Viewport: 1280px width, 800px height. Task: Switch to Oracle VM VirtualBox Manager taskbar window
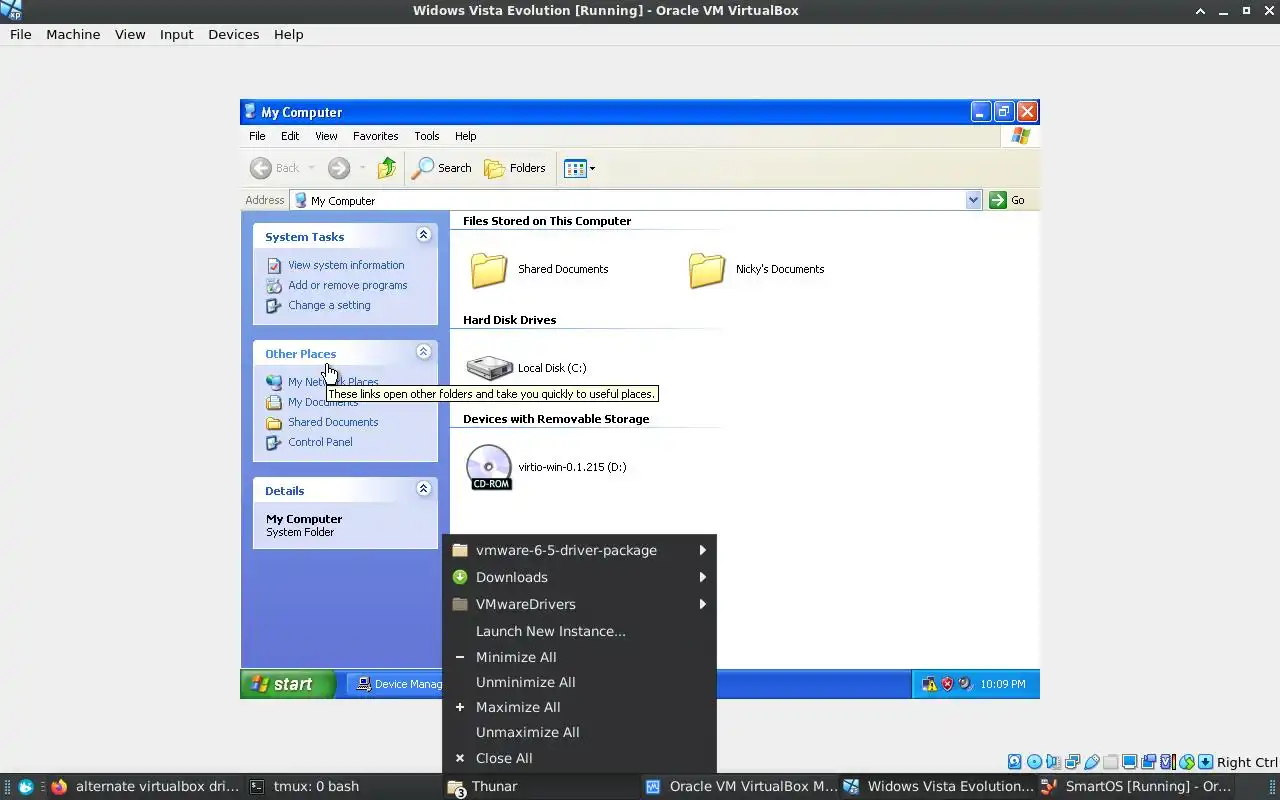pos(739,786)
